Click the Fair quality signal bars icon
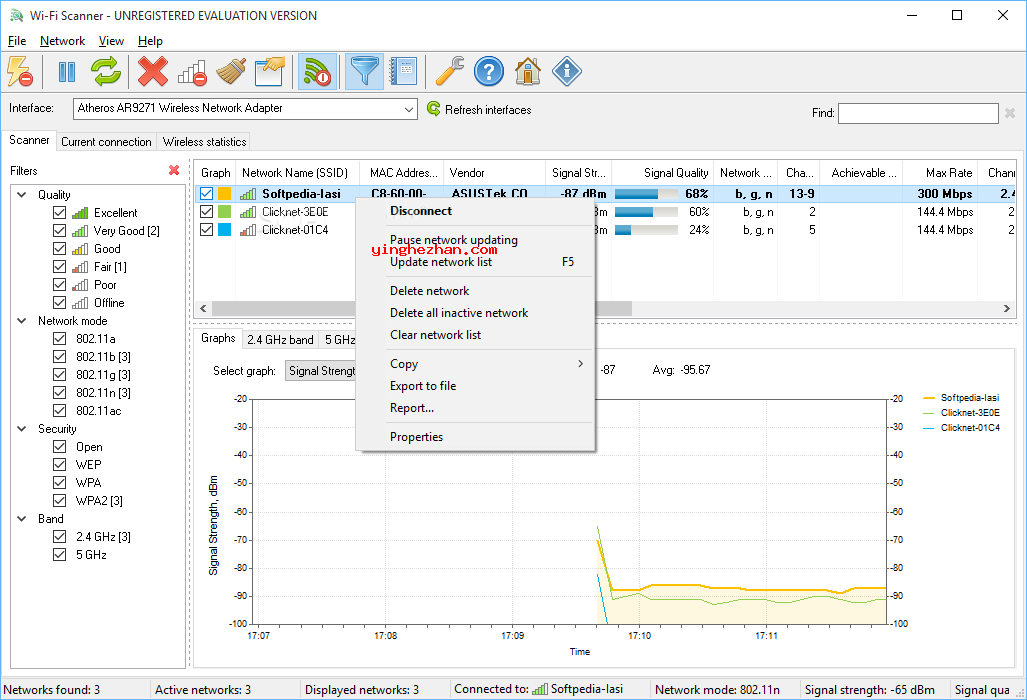The height and width of the screenshot is (700, 1027). click(x=80, y=267)
